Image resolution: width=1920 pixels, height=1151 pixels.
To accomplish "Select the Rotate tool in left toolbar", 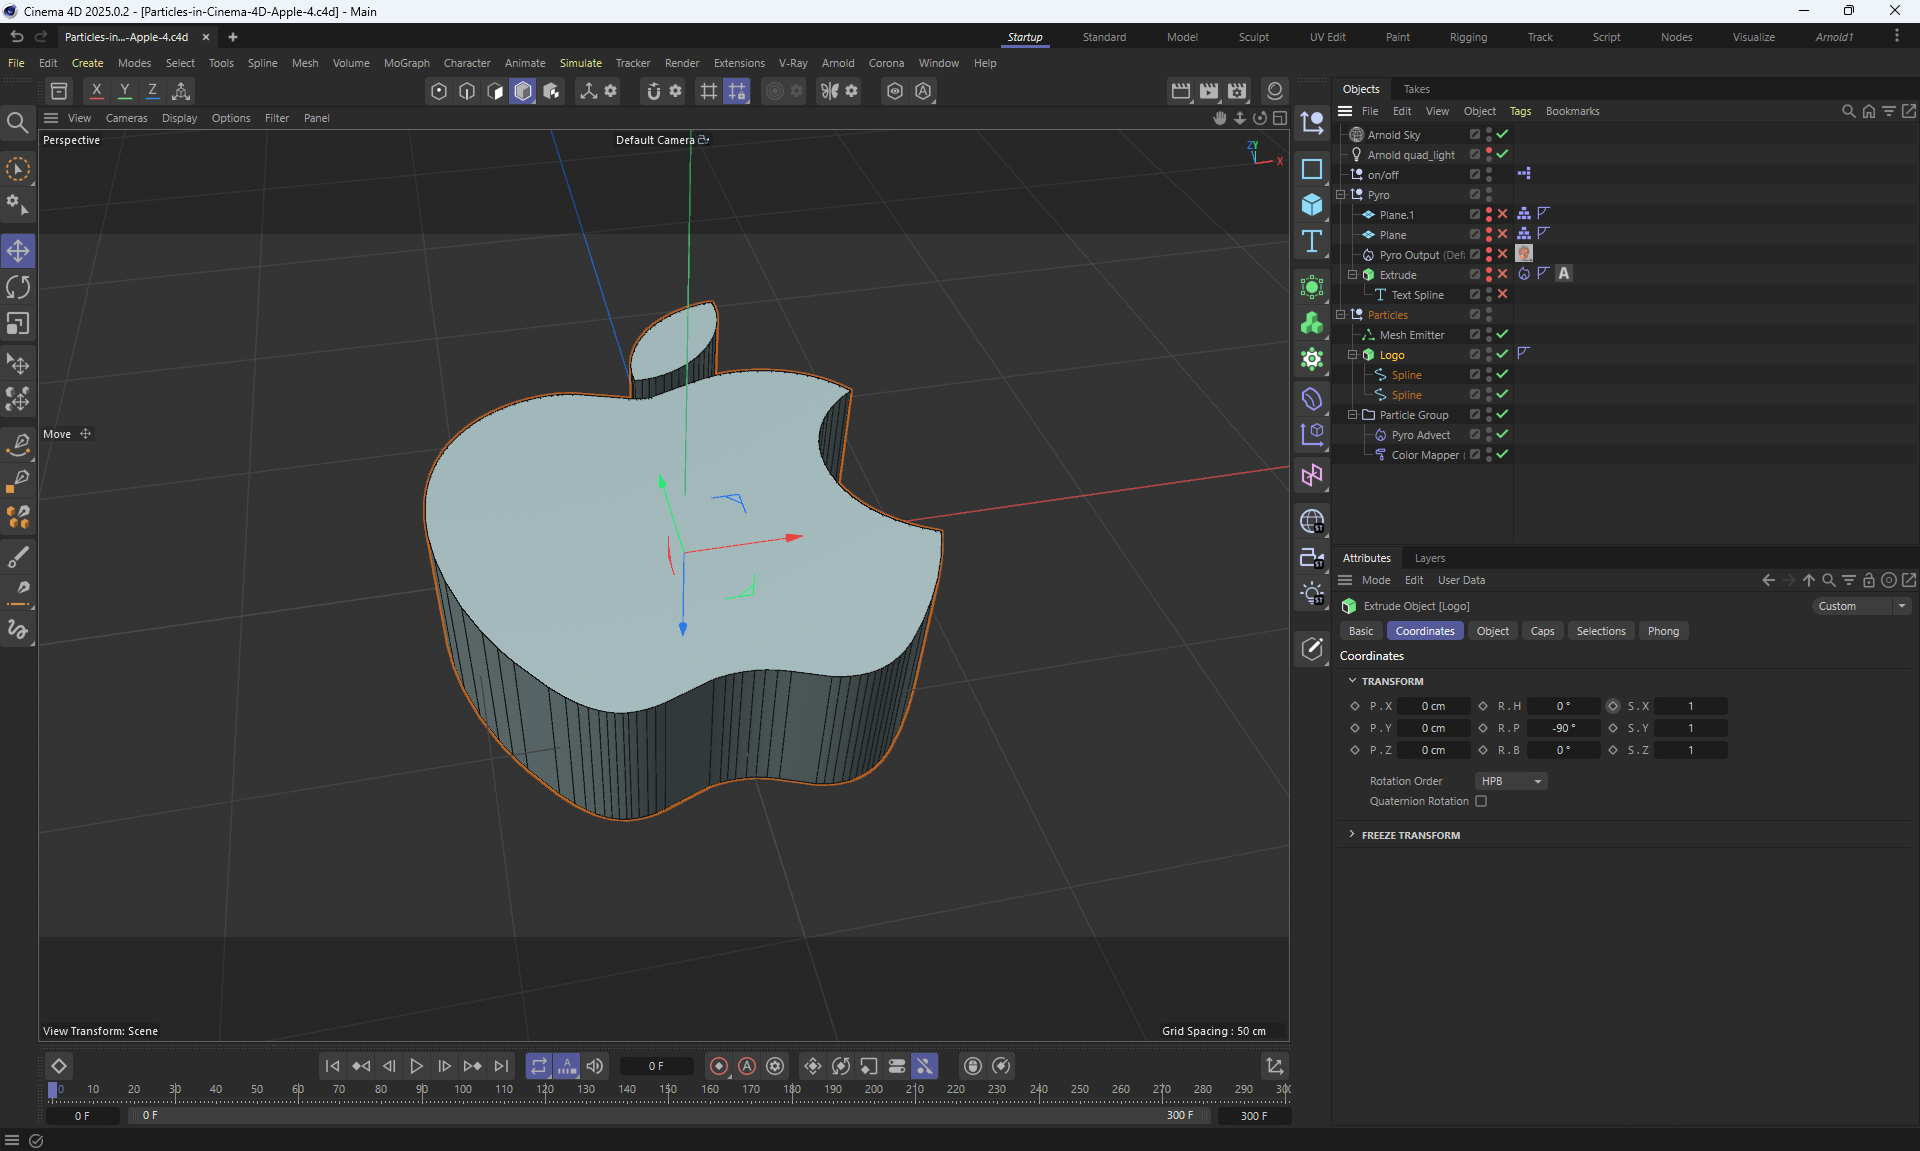I will click(x=18, y=288).
